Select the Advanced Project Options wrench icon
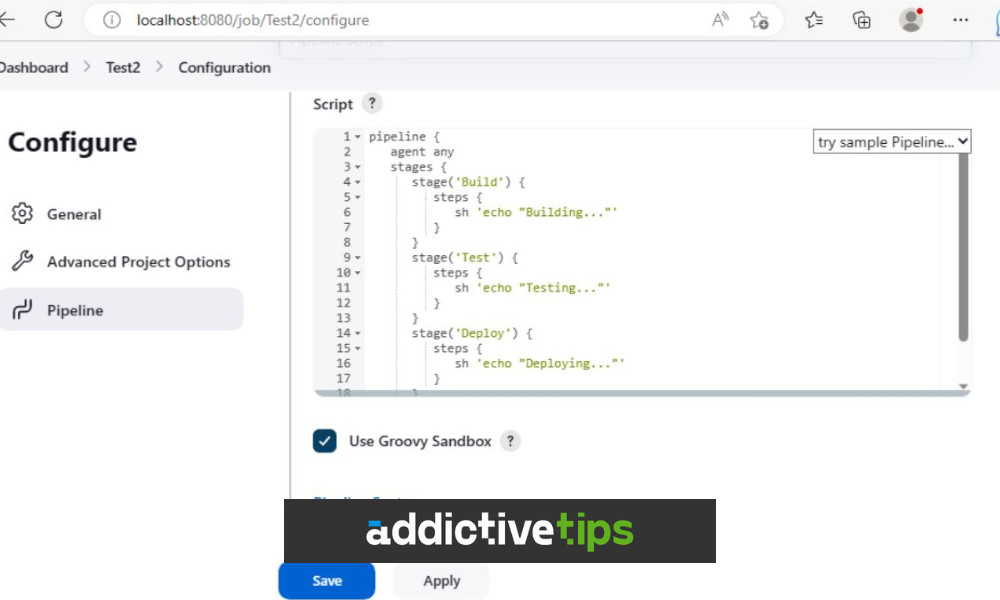1000x600 pixels. [22, 261]
